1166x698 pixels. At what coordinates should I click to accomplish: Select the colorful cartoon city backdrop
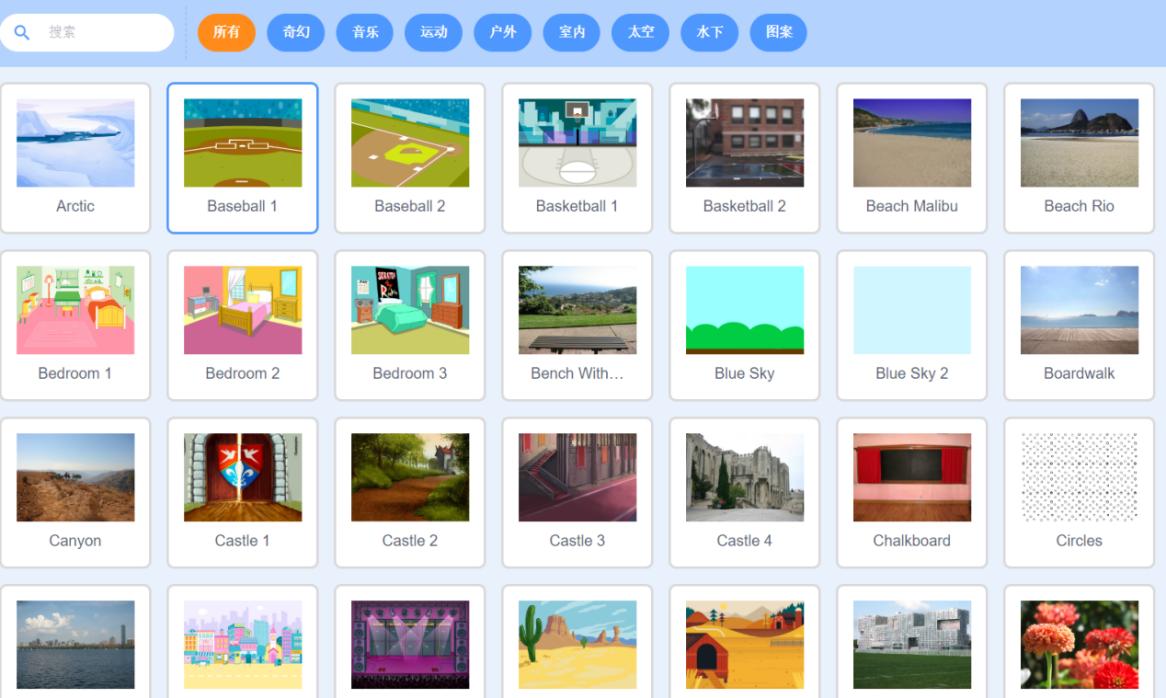(242, 642)
